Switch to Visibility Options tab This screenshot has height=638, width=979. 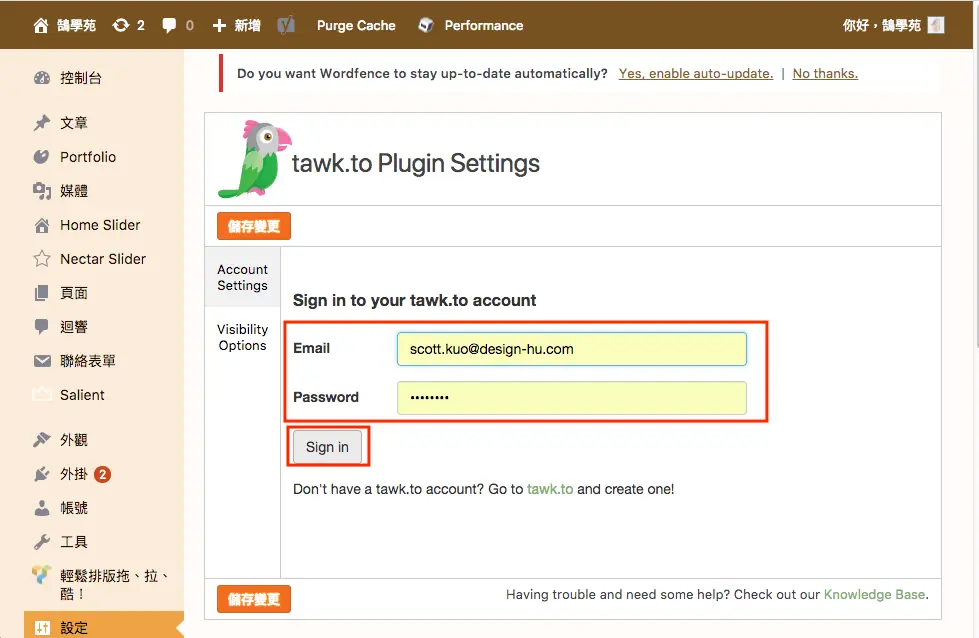coord(242,337)
